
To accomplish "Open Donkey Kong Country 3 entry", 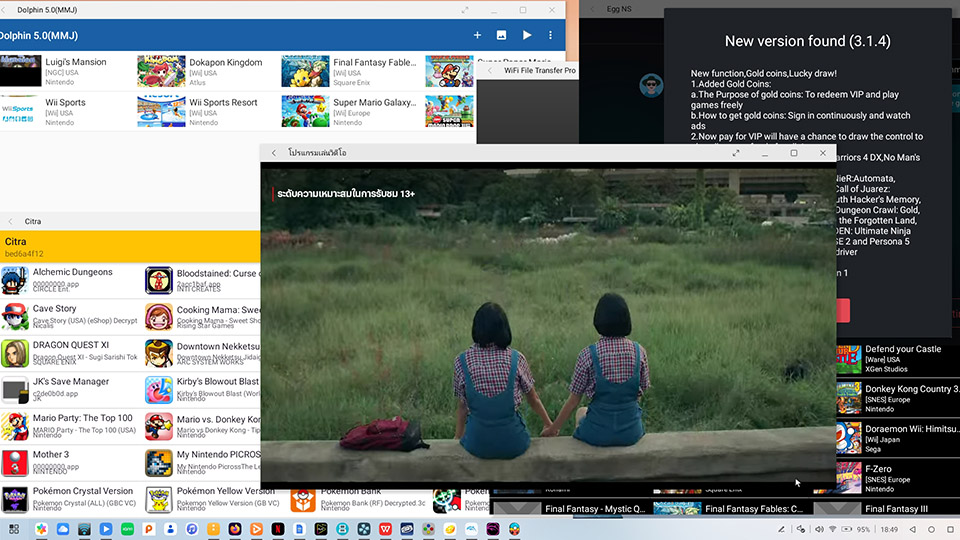I will click(898, 398).
